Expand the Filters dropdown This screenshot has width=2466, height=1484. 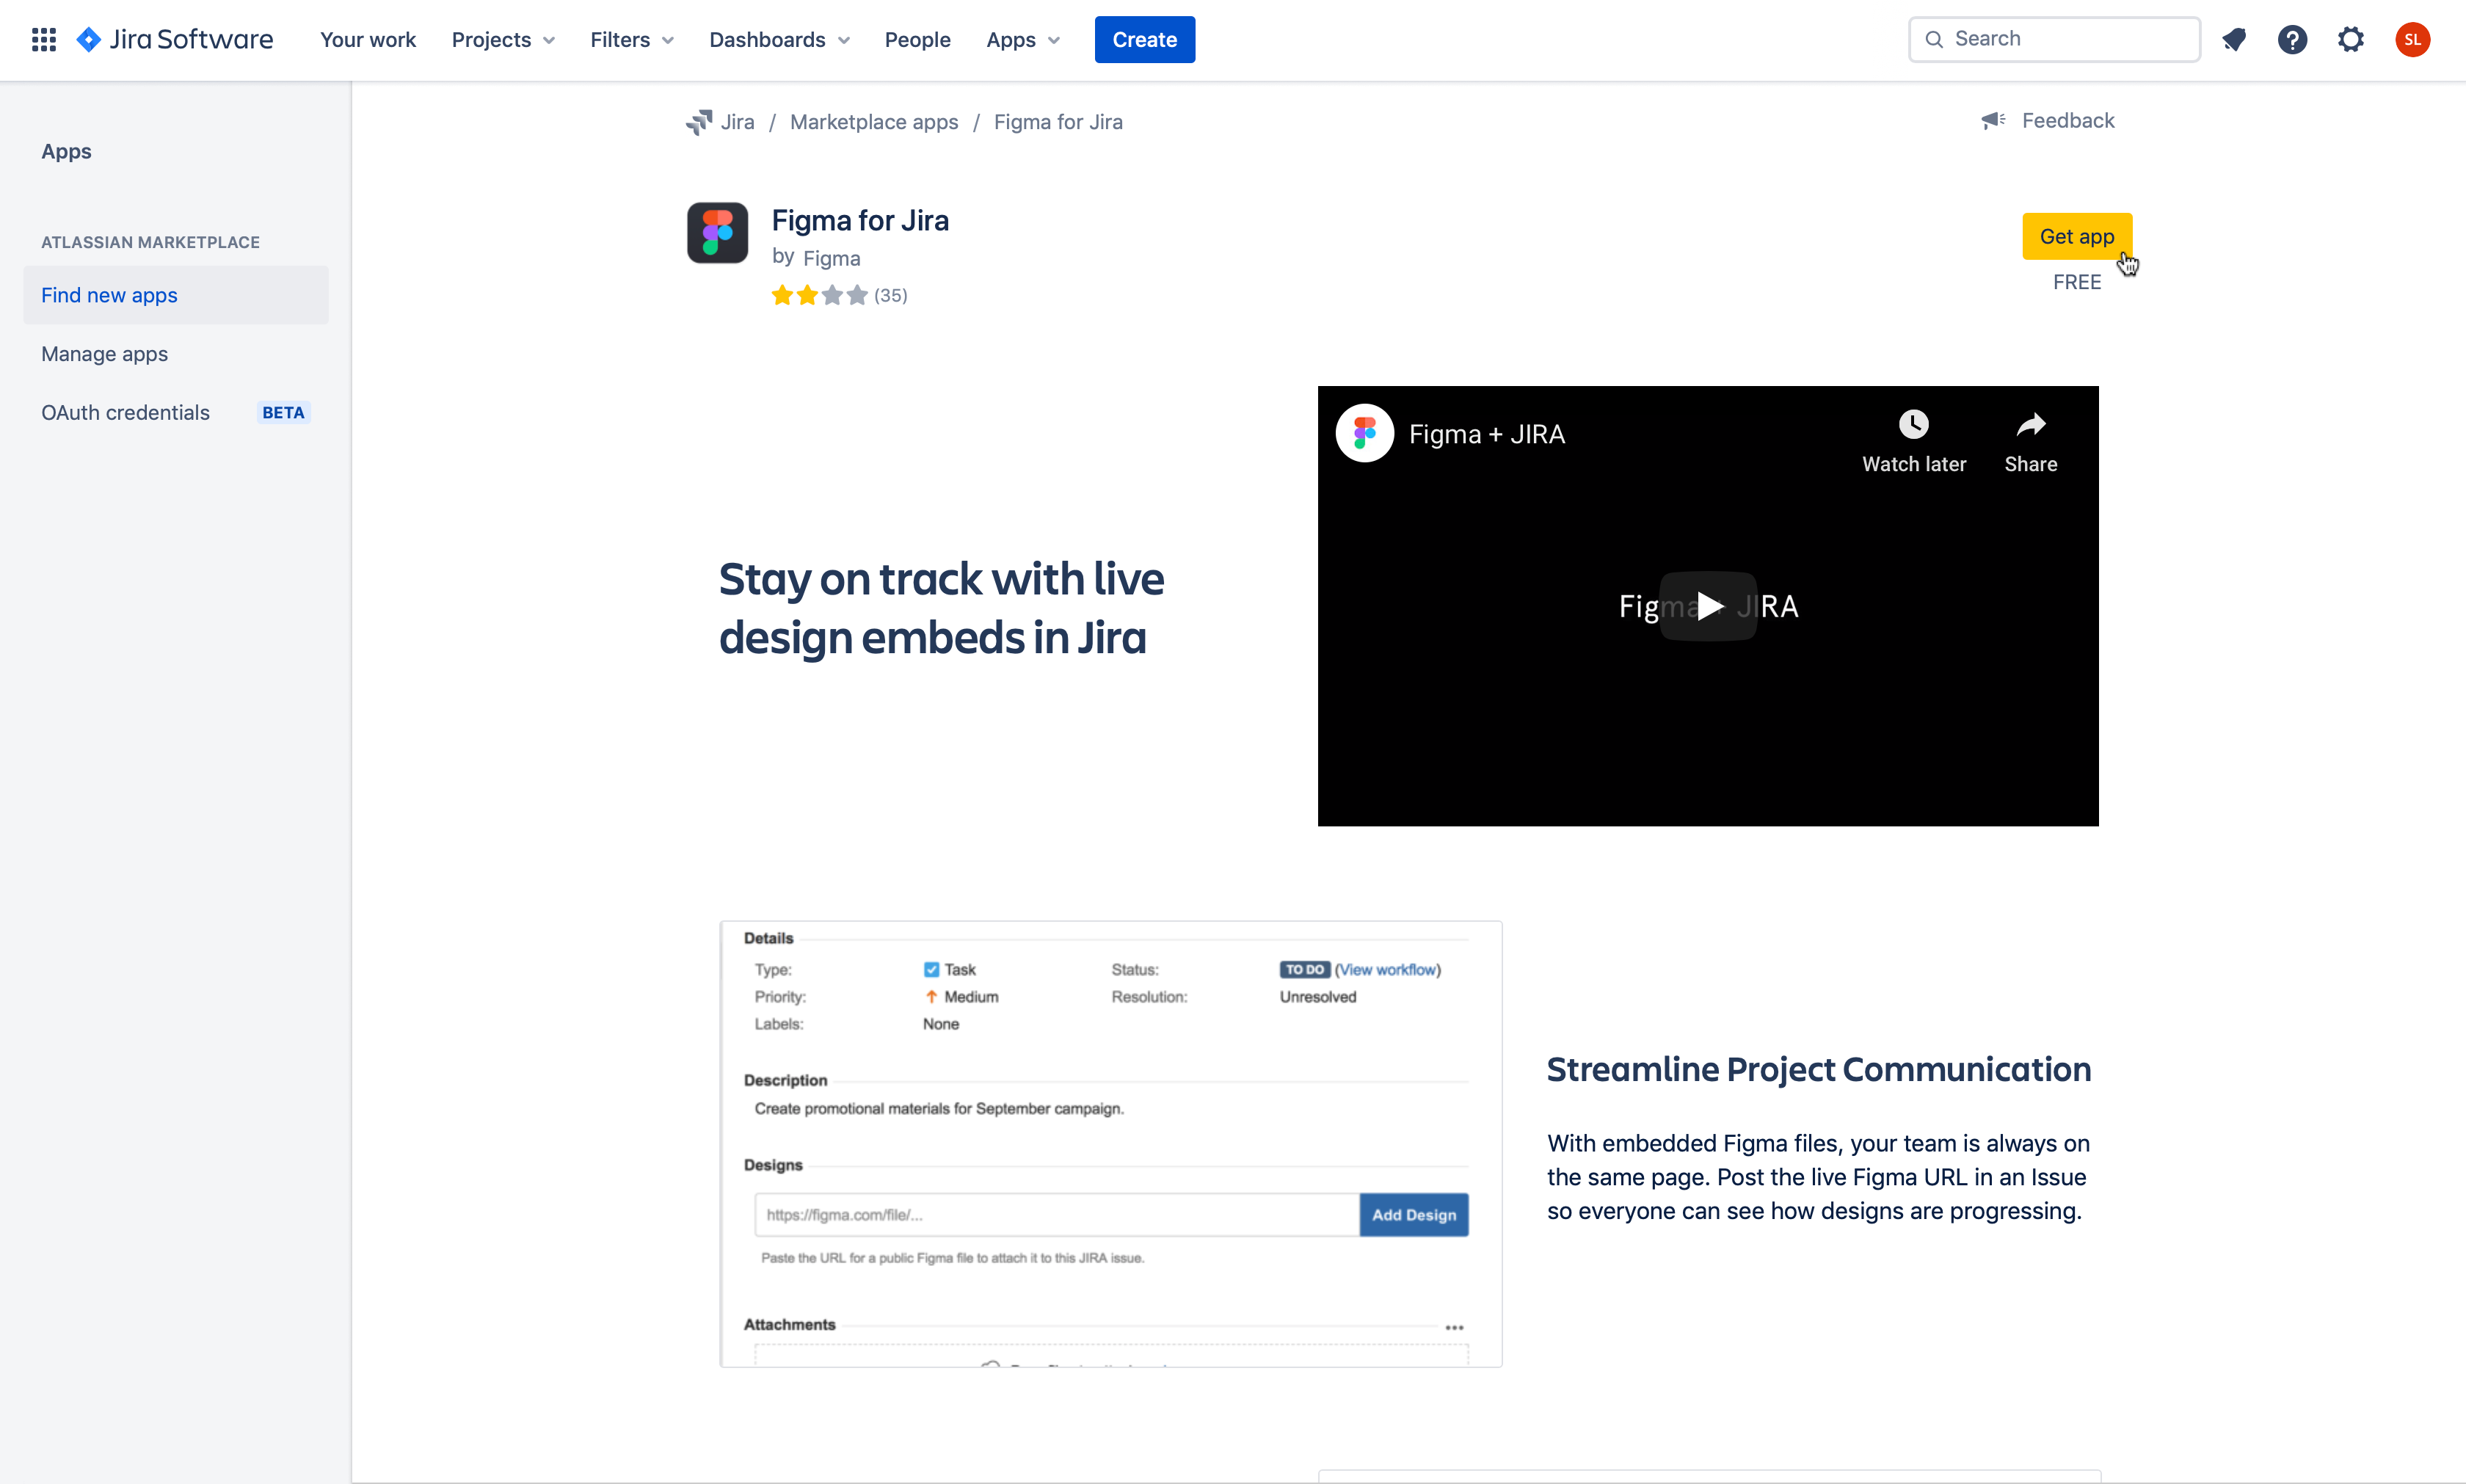631,39
